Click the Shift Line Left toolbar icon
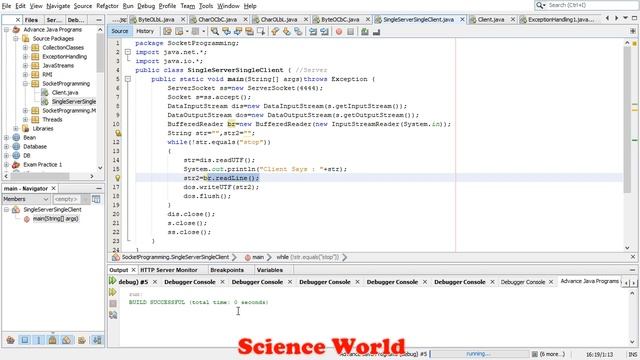Image resolution: width=640 pixels, height=360 pixels. (x=313, y=31)
